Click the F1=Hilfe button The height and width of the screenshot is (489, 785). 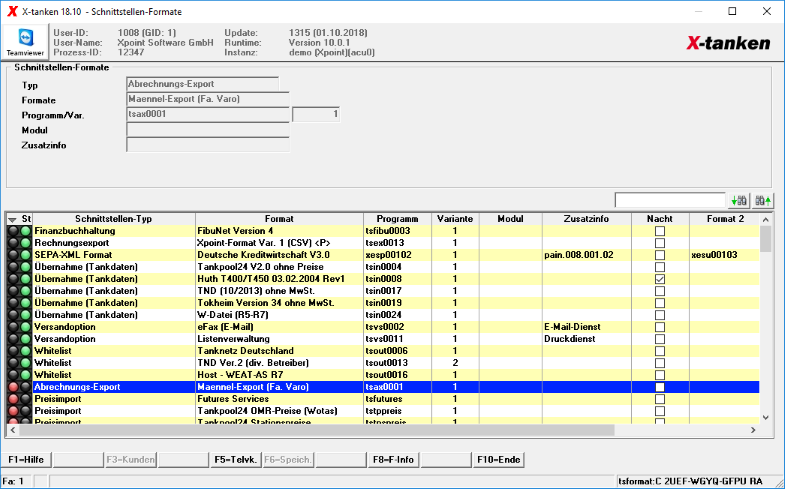[x=26, y=459]
